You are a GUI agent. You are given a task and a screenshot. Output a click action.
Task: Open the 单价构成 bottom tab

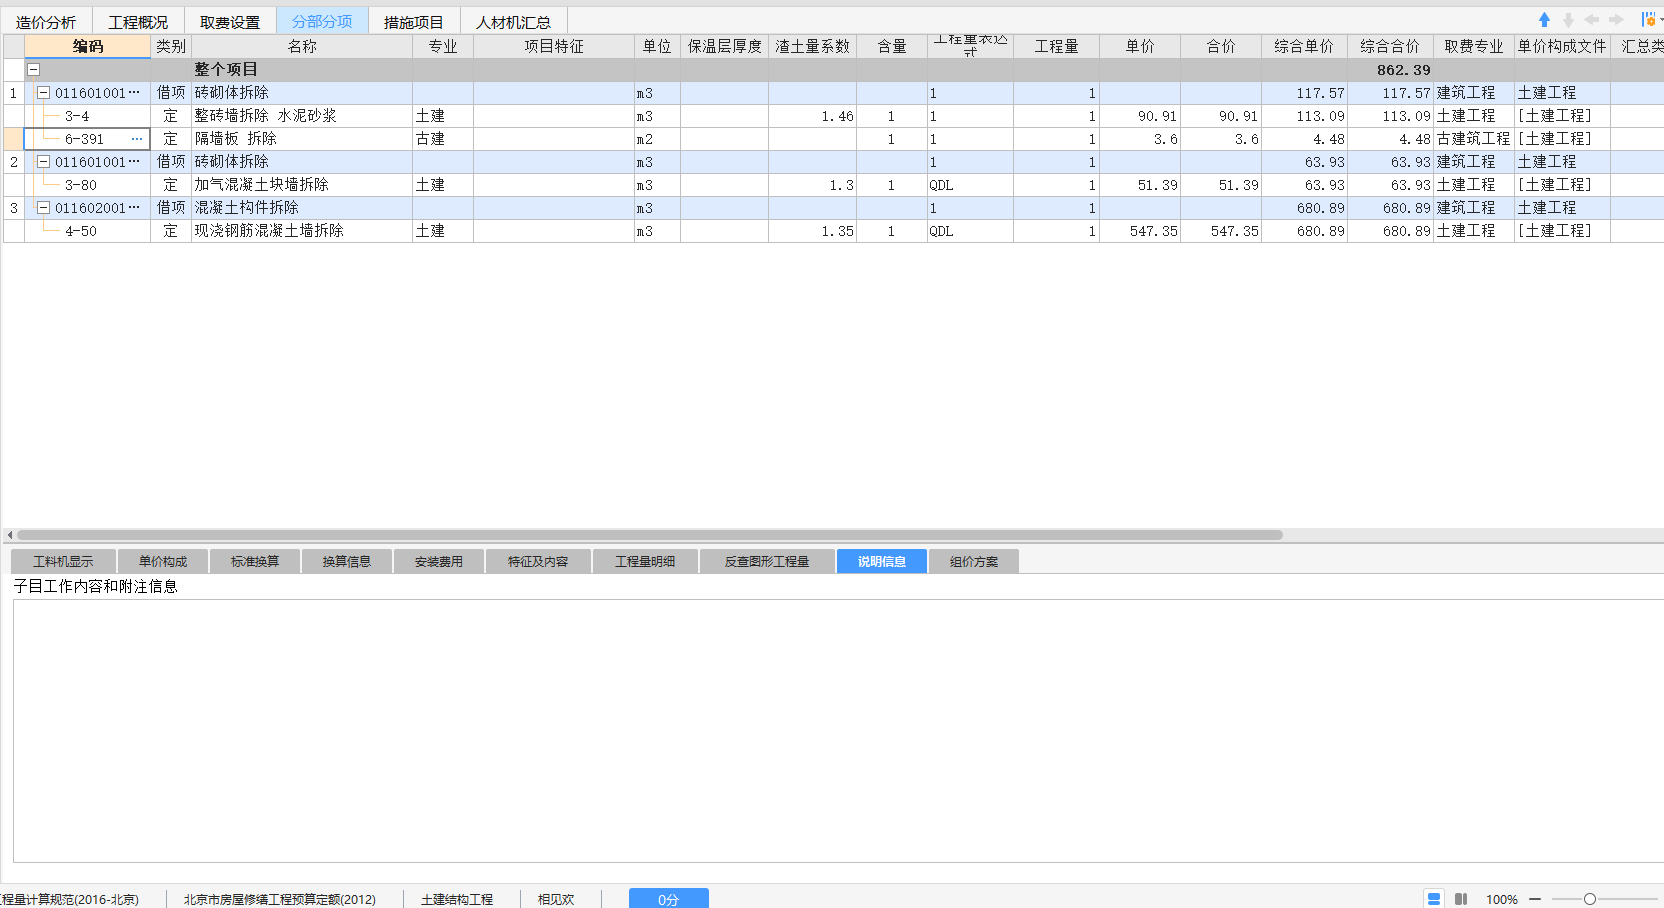tap(163, 562)
